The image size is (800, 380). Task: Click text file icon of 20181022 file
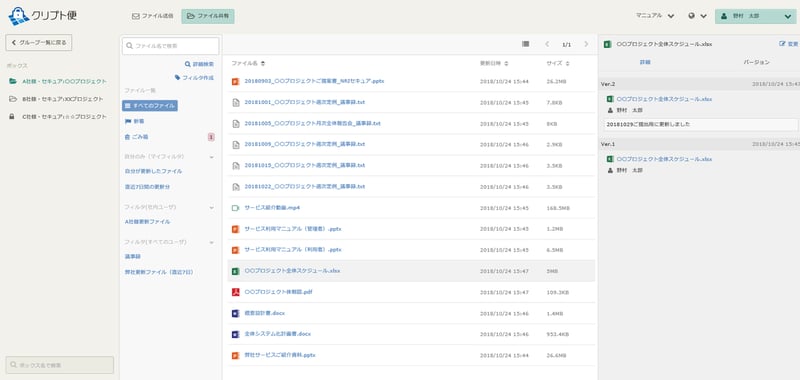(x=236, y=187)
